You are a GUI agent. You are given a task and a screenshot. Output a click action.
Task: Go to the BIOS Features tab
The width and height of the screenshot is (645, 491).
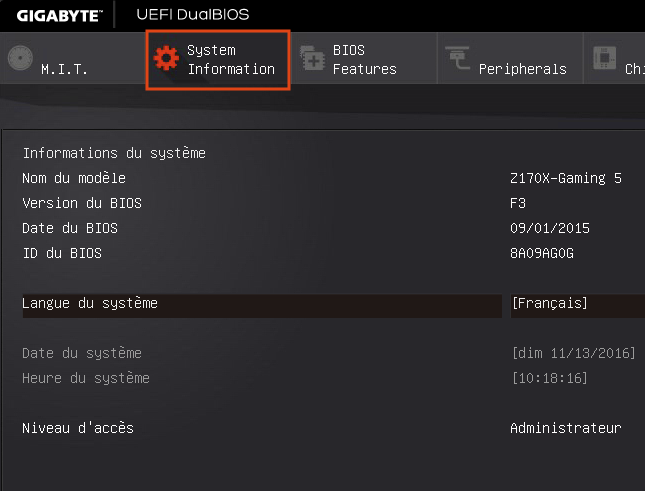point(364,58)
